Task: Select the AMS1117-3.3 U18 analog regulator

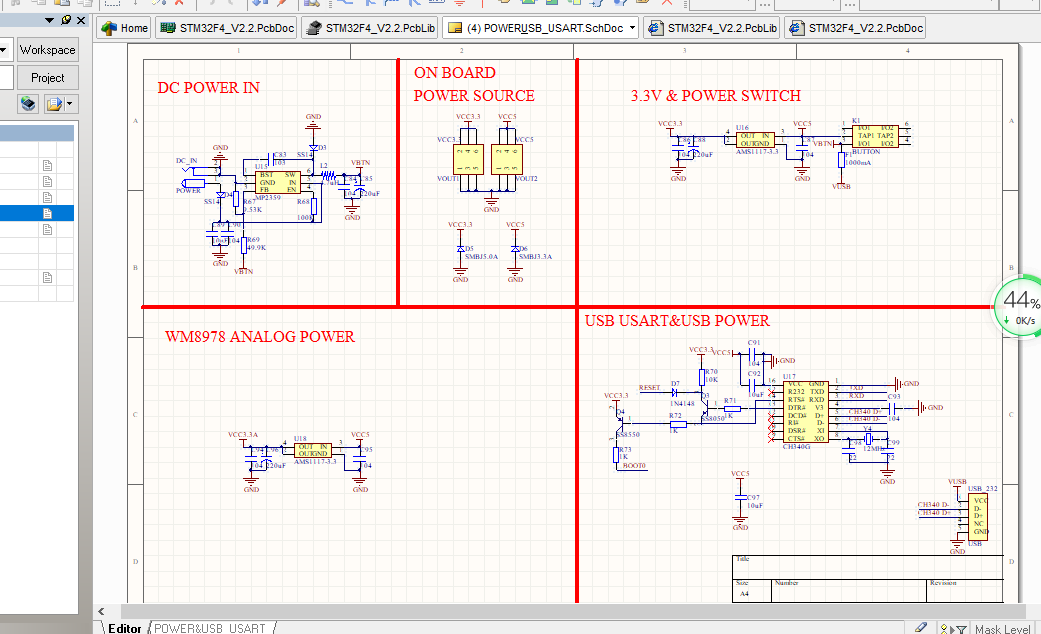Action: click(x=313, y=450)
